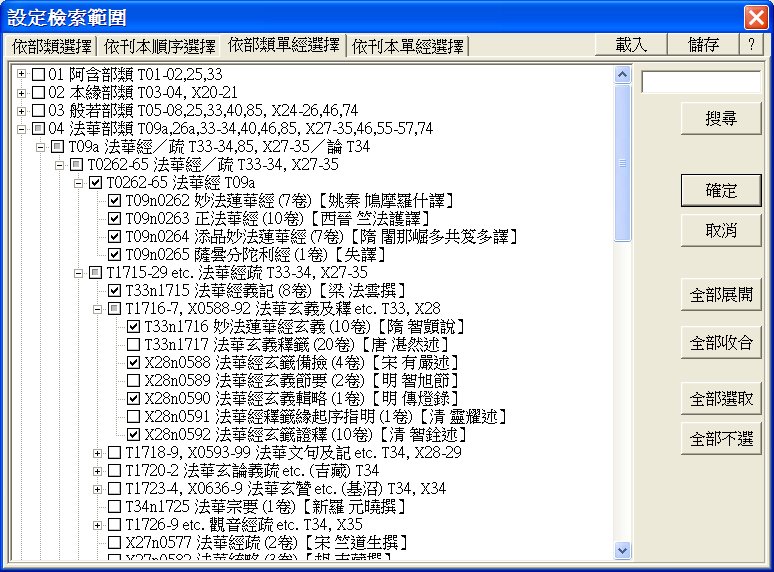Open help with the ? button
Screen dimensions: 774x572
(751, 45)
